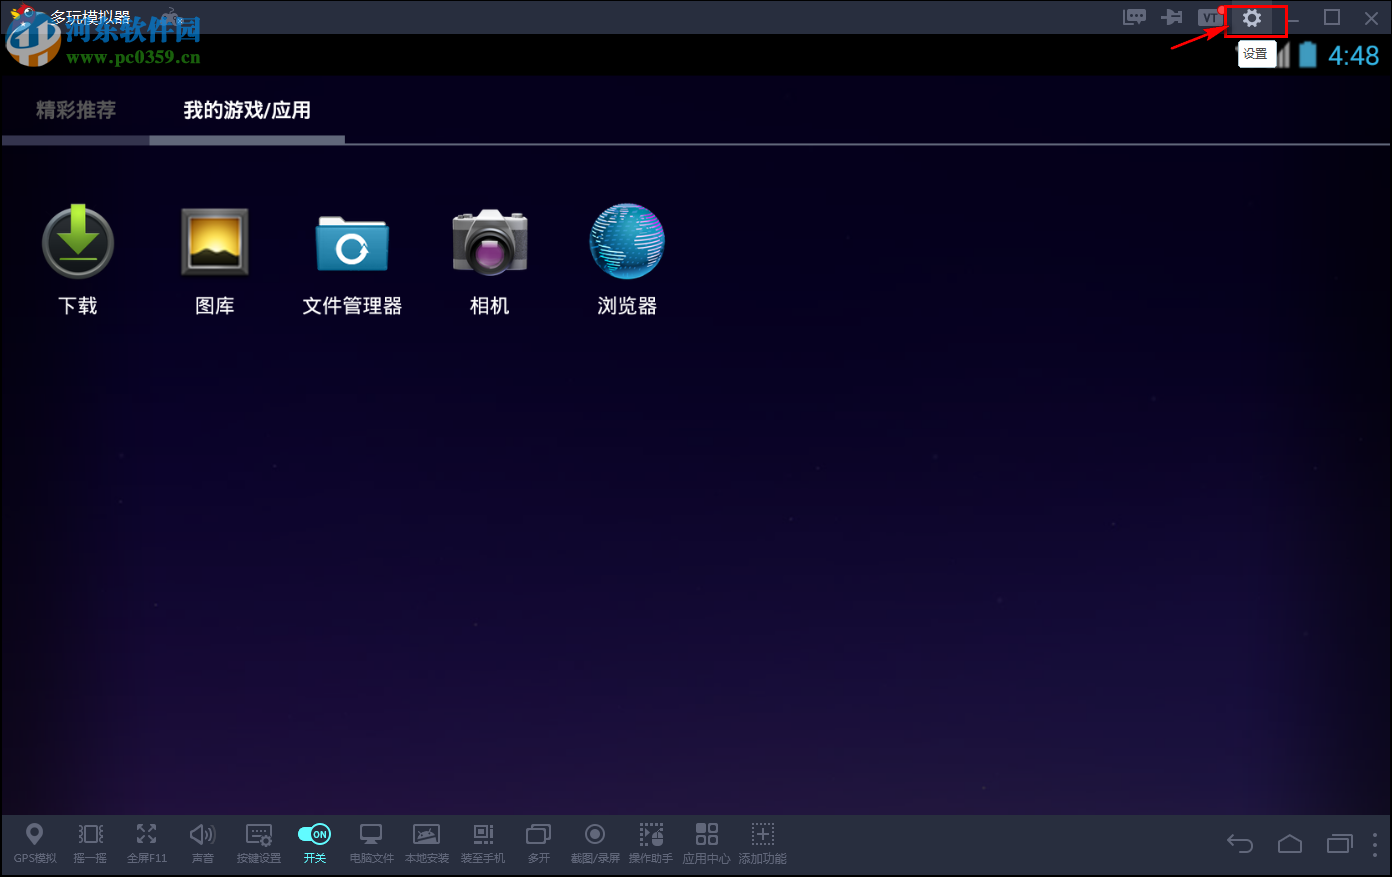Viewport: 1392px width, 877px height.
Task: Trigger the 摇一摇 shake function
Action: (x=90, y=843)
